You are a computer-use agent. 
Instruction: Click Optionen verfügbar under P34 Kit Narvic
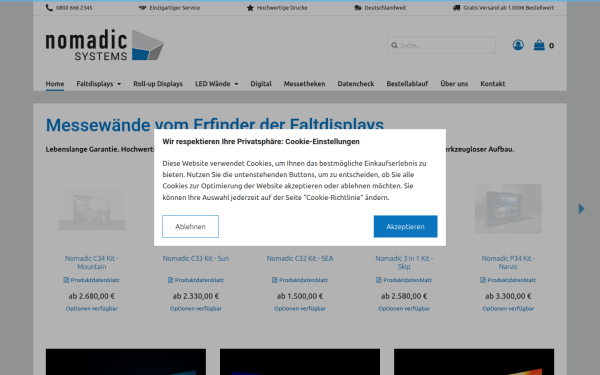tap(508, 308)
